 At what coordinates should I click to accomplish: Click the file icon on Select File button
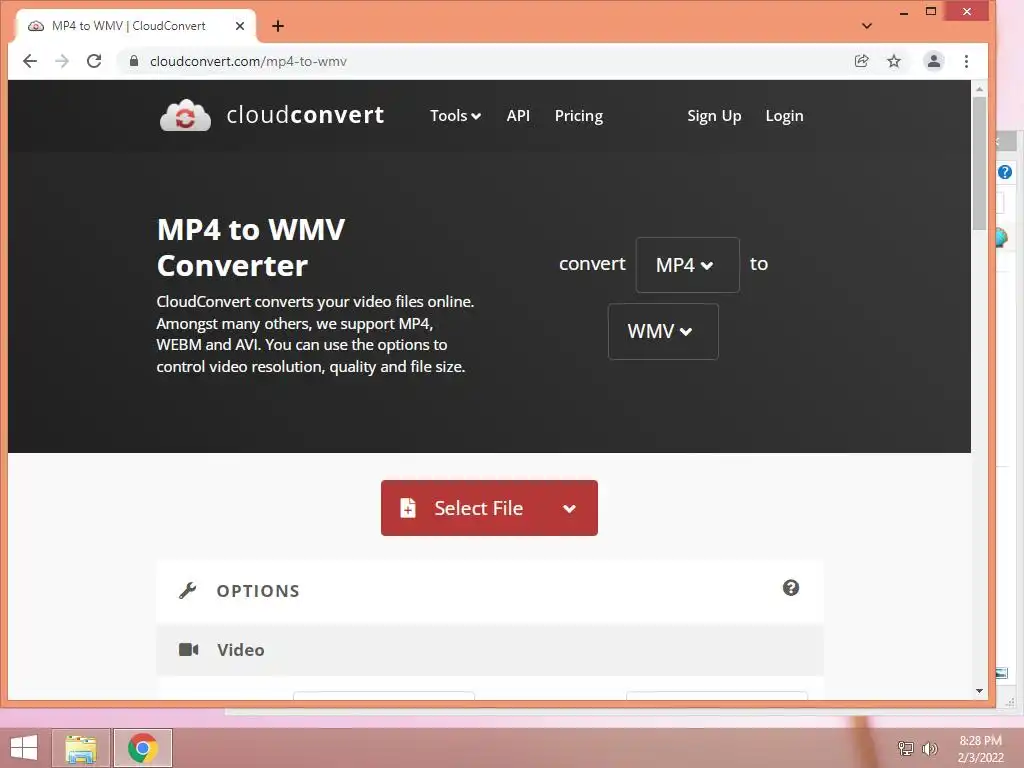(408, 507)
